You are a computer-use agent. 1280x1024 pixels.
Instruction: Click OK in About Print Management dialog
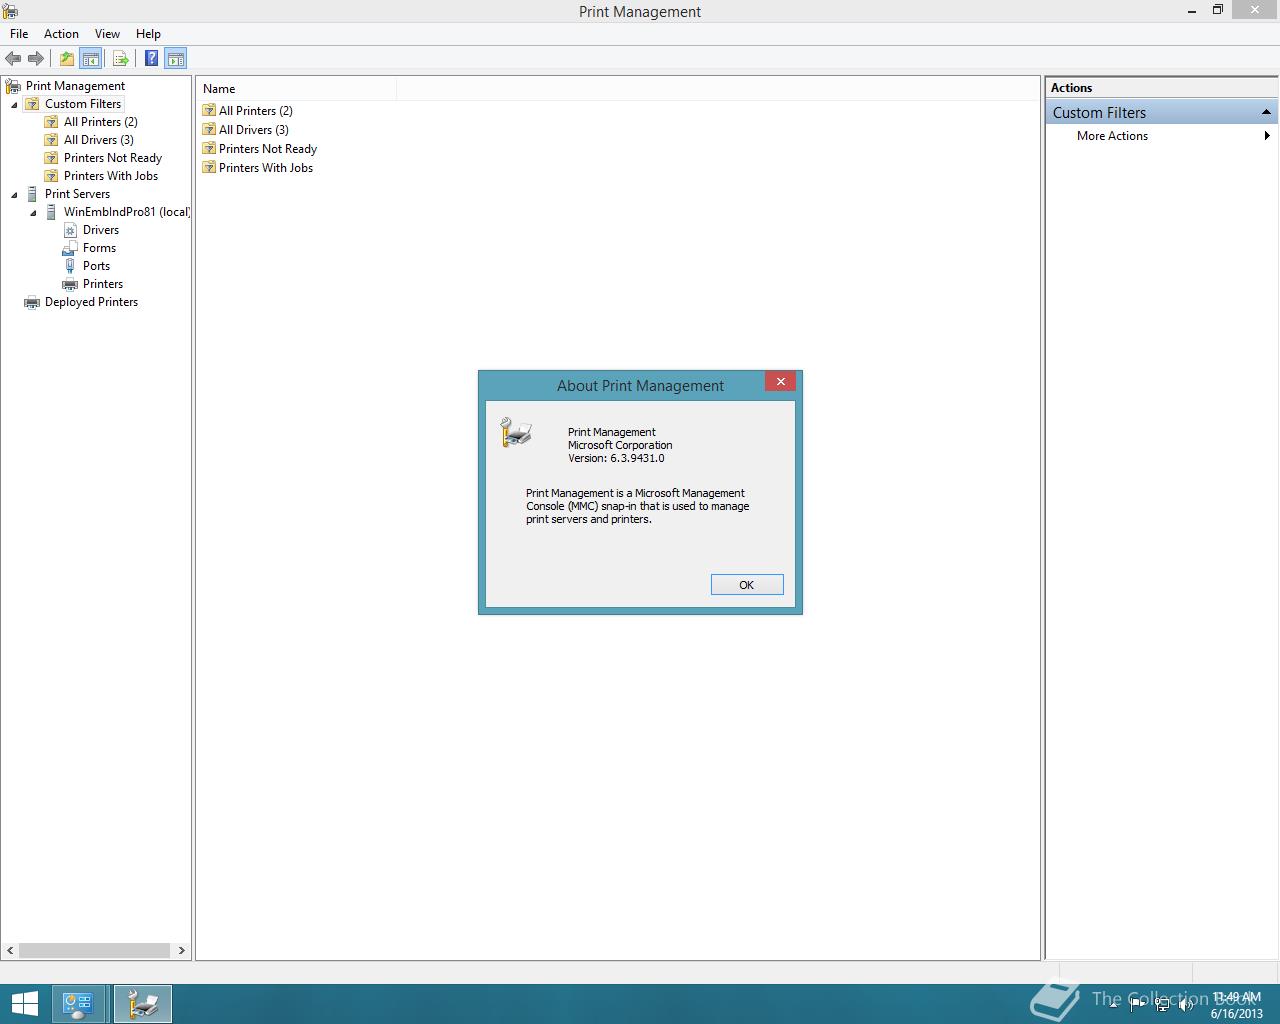tap(747, 585)
